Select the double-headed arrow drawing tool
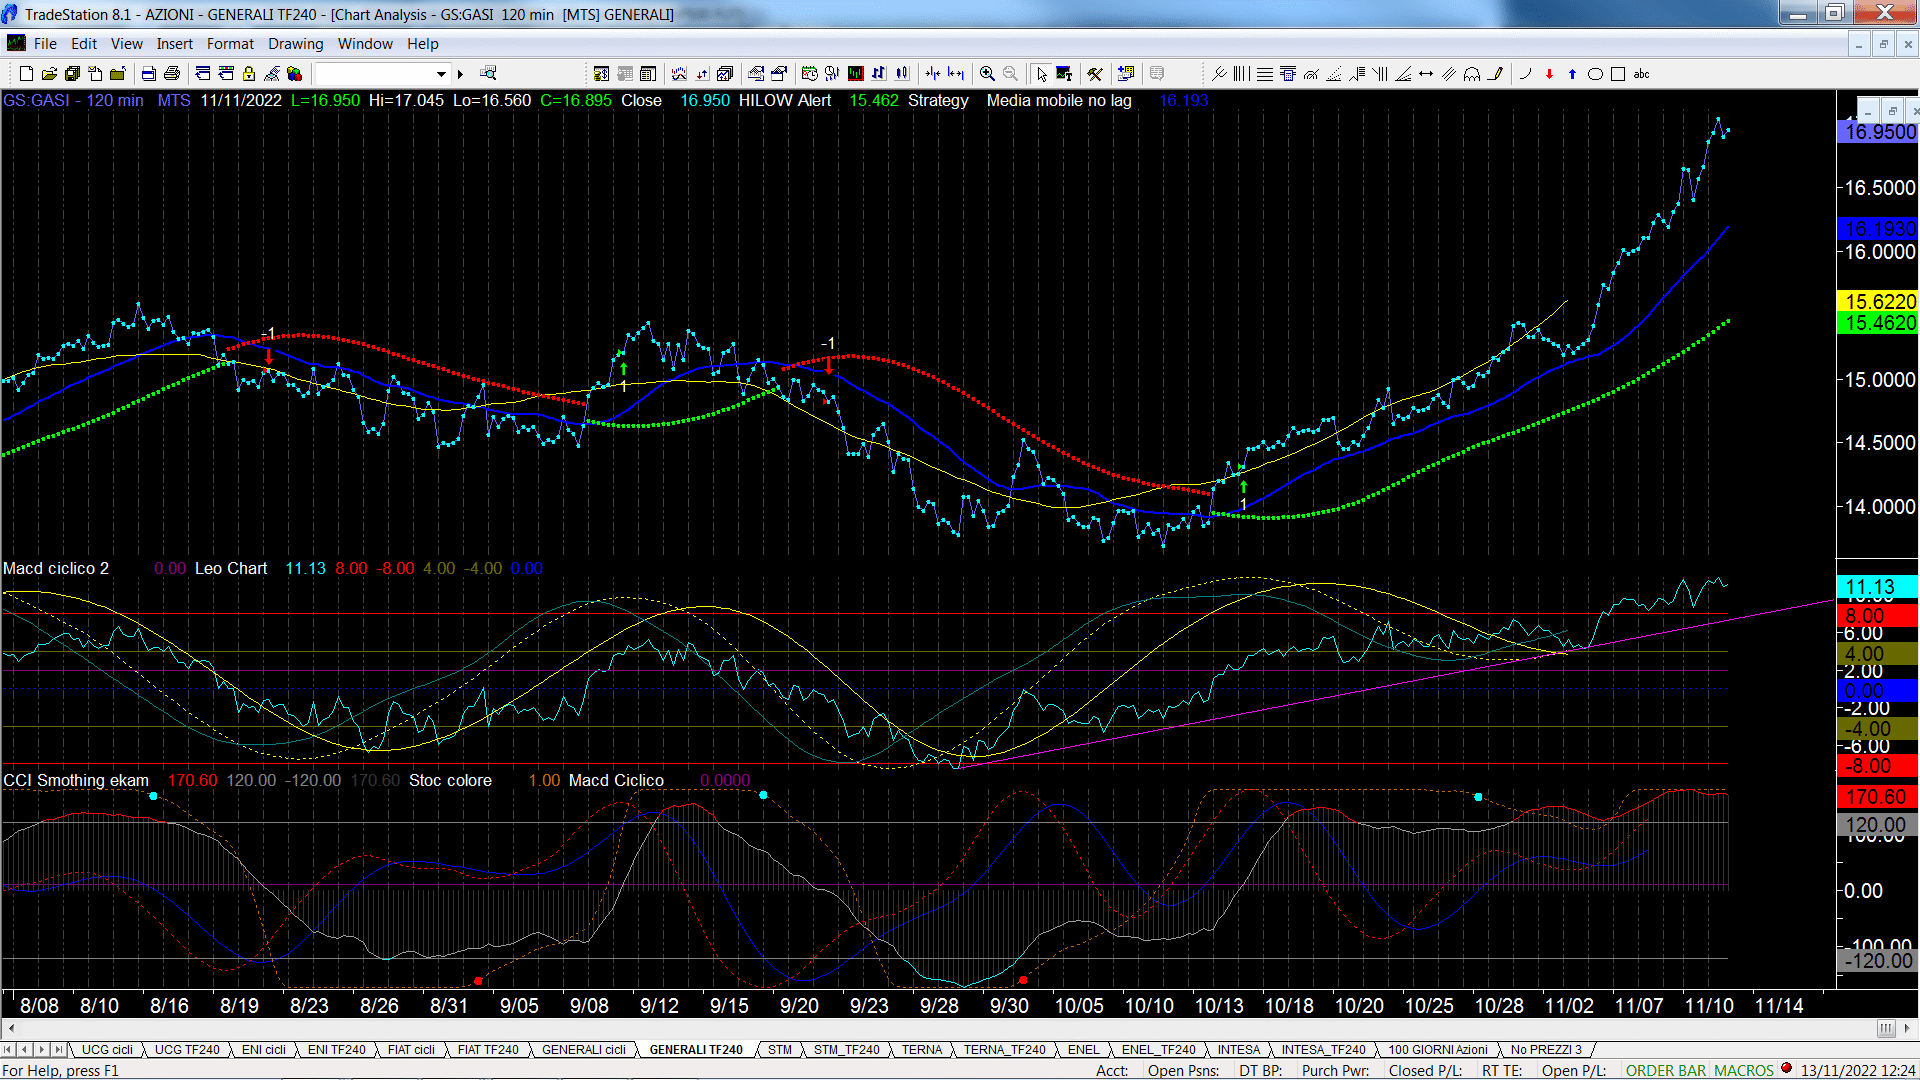1920x1080 pixels. pyautogui.click(x=1426, y=73)
